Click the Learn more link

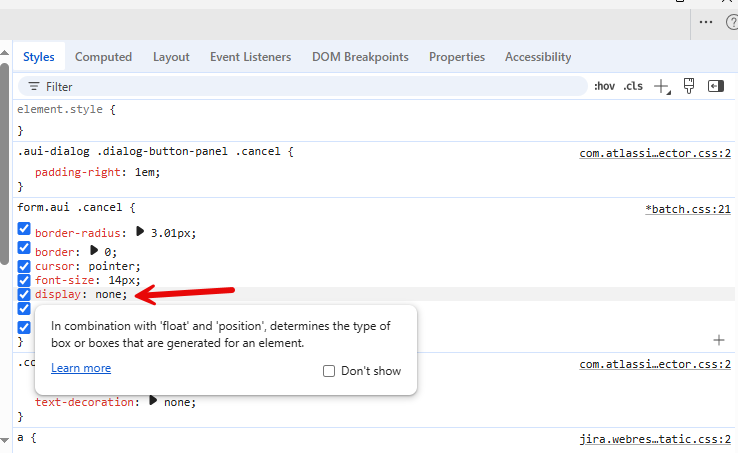[81, 368]
